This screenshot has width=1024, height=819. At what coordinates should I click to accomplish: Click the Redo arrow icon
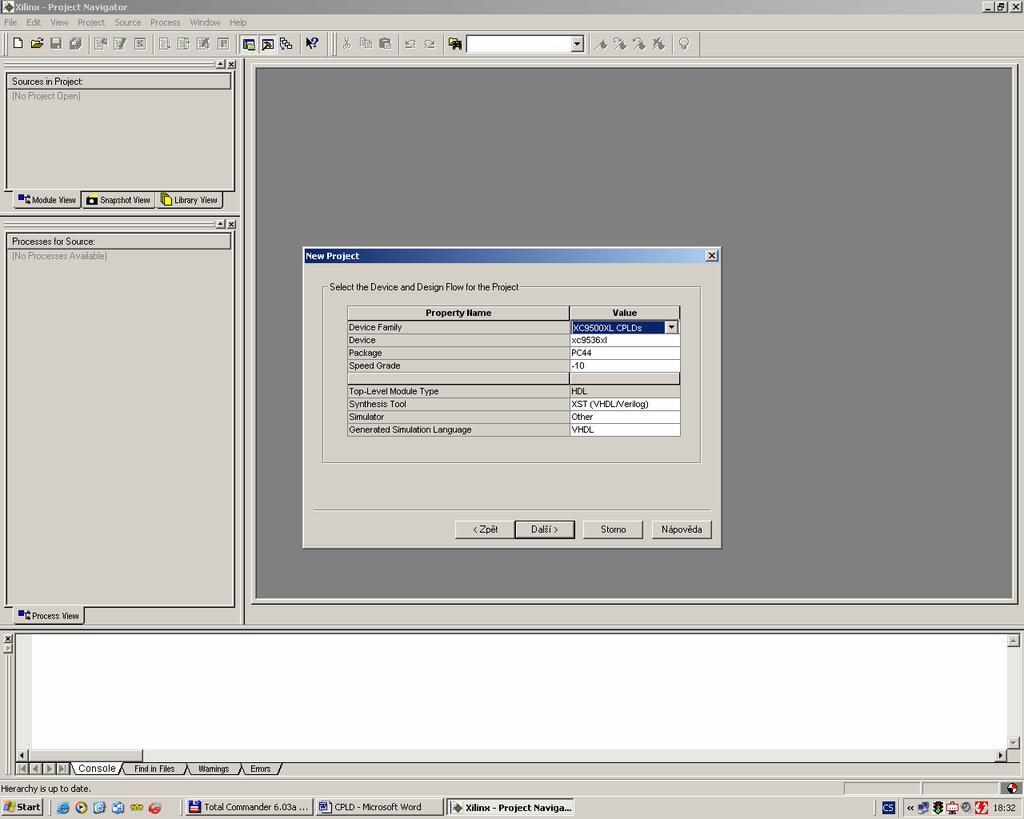pos(430,44)
